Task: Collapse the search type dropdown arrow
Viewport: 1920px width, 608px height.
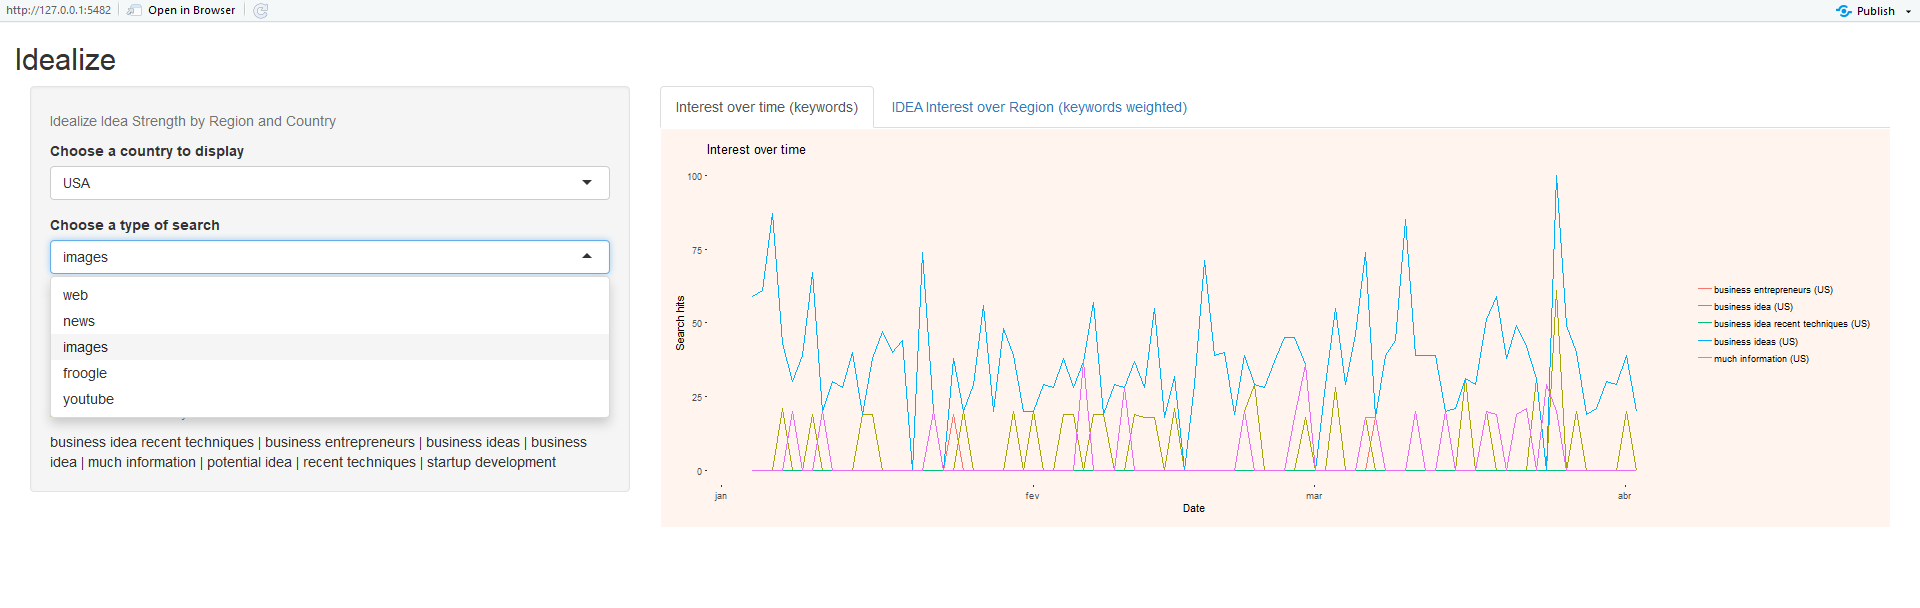Action: click(x=587, y=257)
